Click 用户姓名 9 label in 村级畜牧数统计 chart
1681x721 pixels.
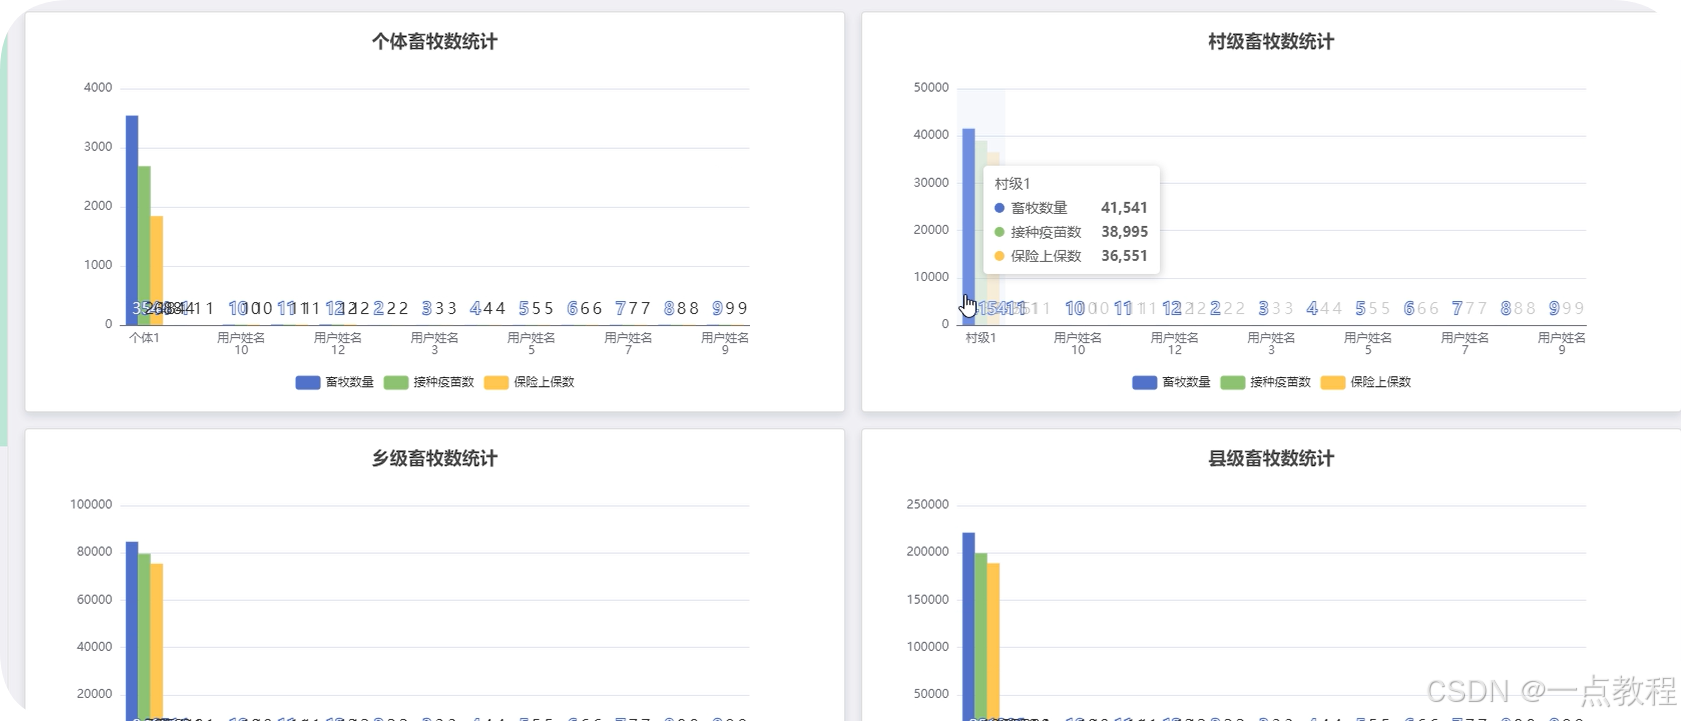point(1561,344)
